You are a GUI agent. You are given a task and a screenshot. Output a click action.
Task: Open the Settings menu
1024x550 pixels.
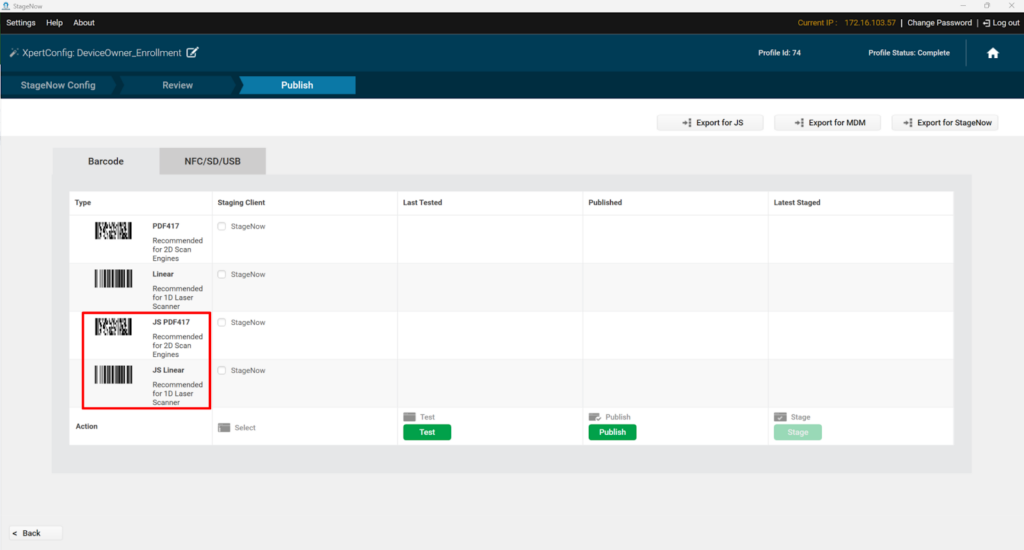click(21, 23)
